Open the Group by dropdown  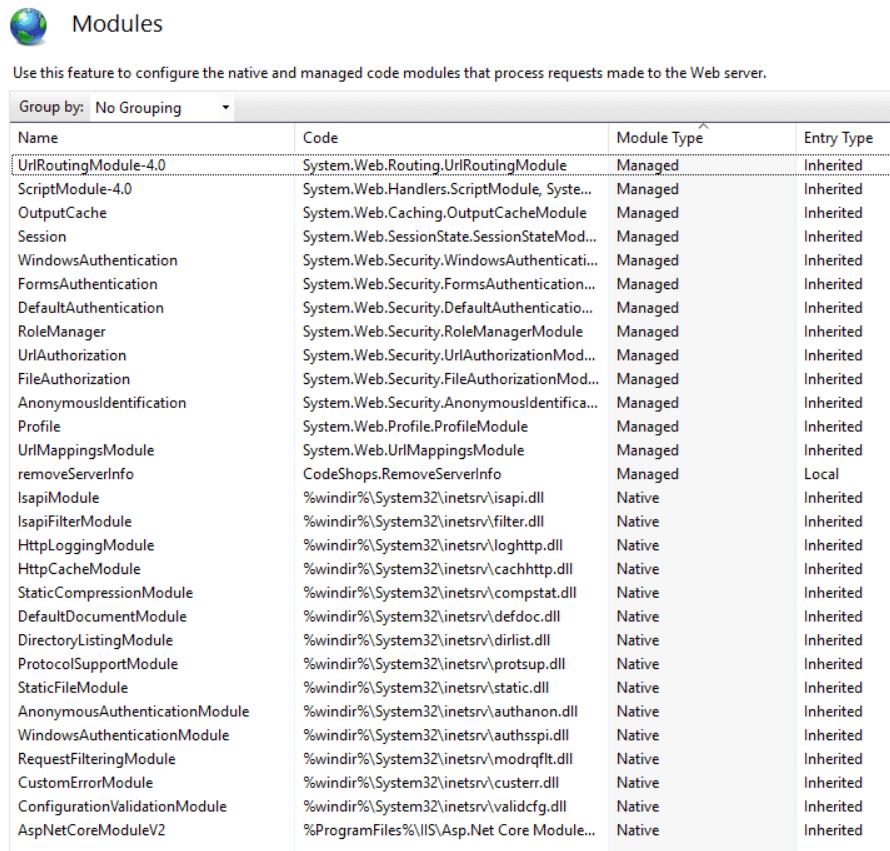tap(162, 107)
